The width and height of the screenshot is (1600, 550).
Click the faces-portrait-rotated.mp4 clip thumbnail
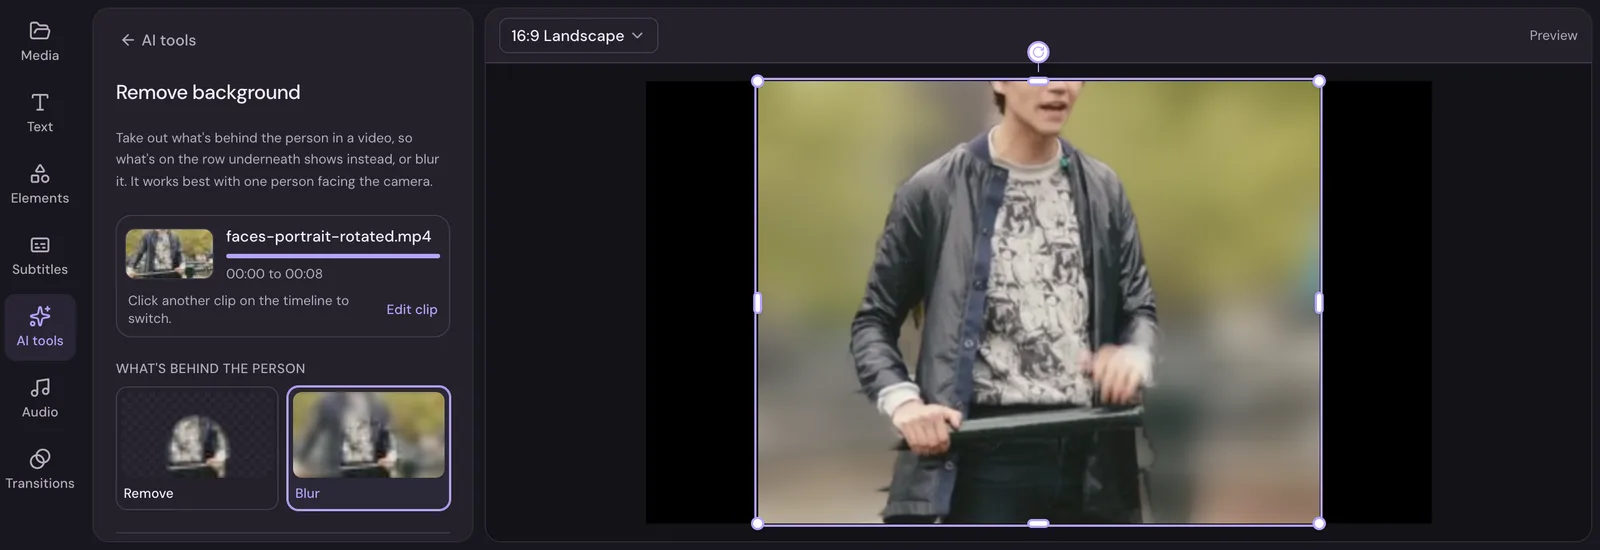169,254
